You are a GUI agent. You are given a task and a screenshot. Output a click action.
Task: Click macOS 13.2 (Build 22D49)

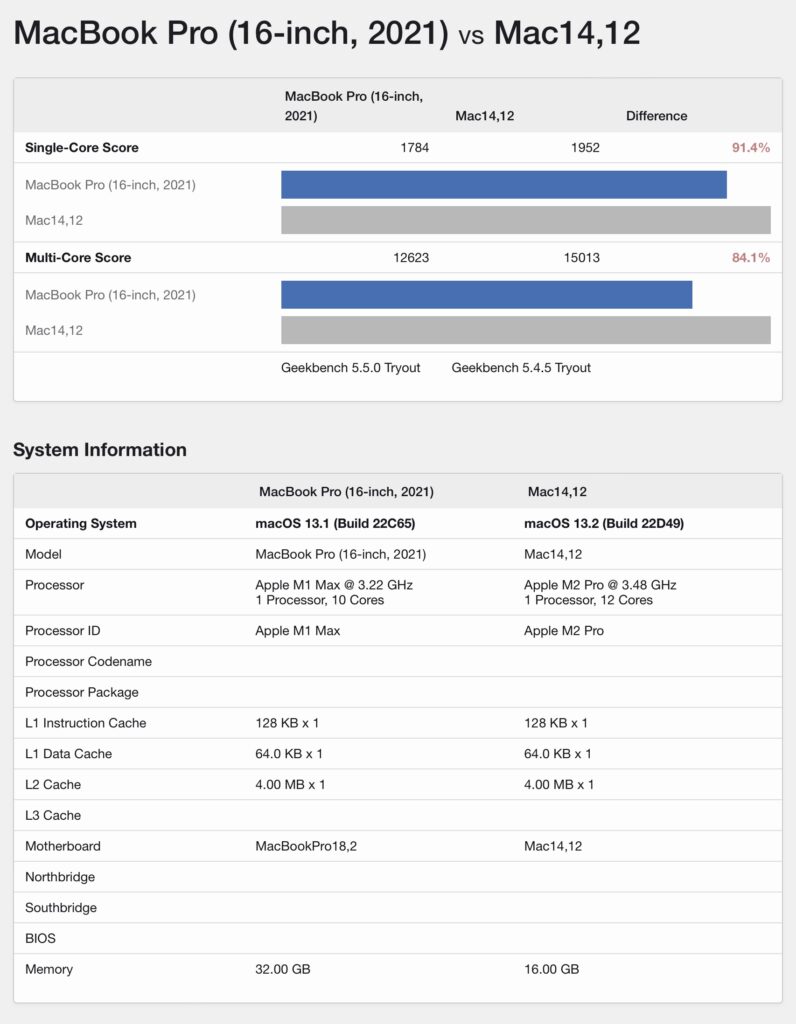(604, 523)
